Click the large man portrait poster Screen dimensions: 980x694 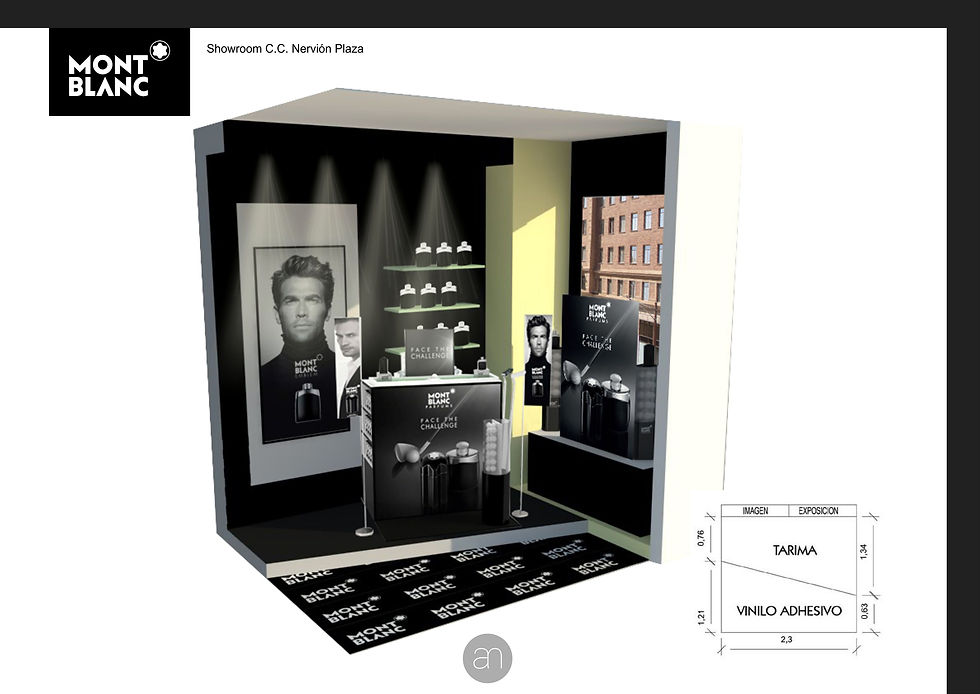coord(301,343)
